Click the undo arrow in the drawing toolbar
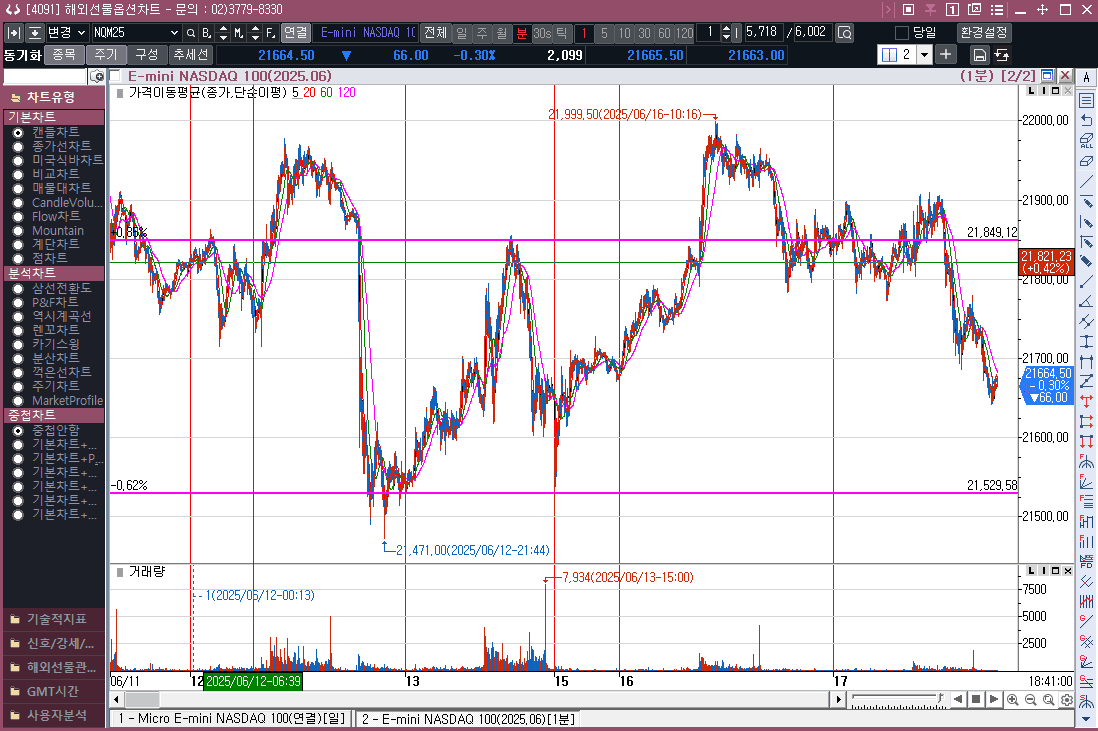 (1086, 120)
